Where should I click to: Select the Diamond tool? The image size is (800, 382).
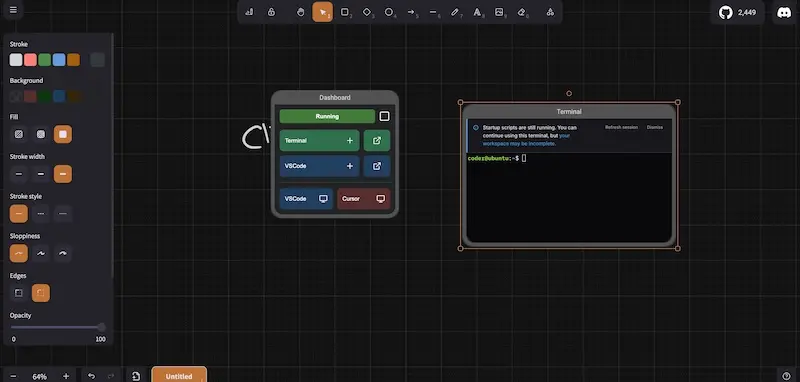coord(367,12)
